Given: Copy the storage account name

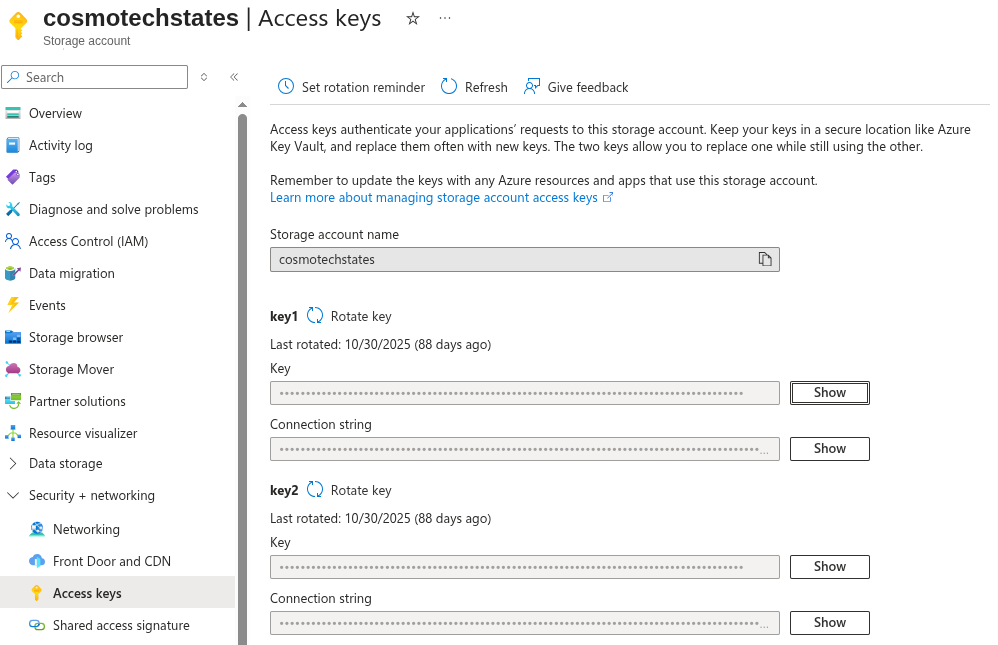Looking at the screenshot, I should point(765,258).
